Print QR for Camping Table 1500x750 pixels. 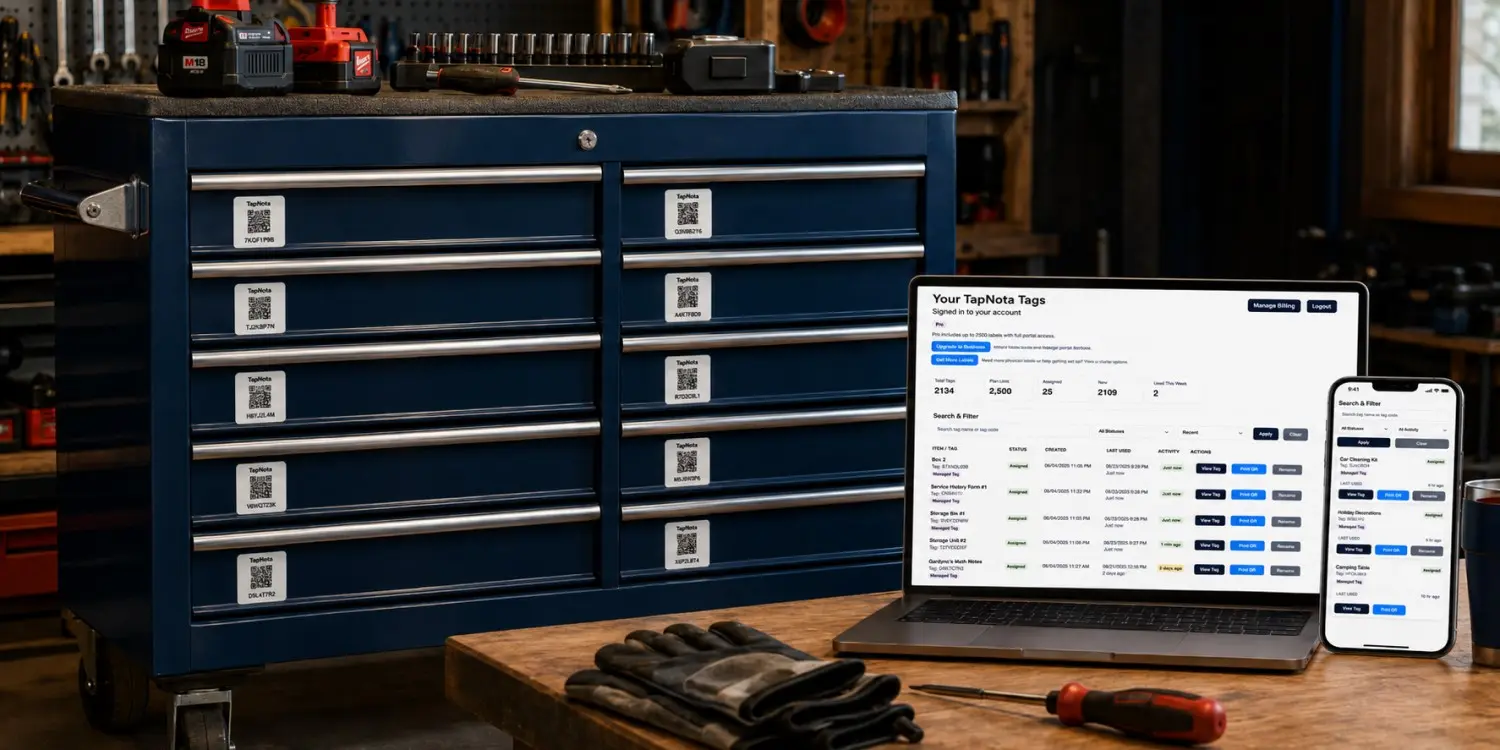tap(1389, 610)
